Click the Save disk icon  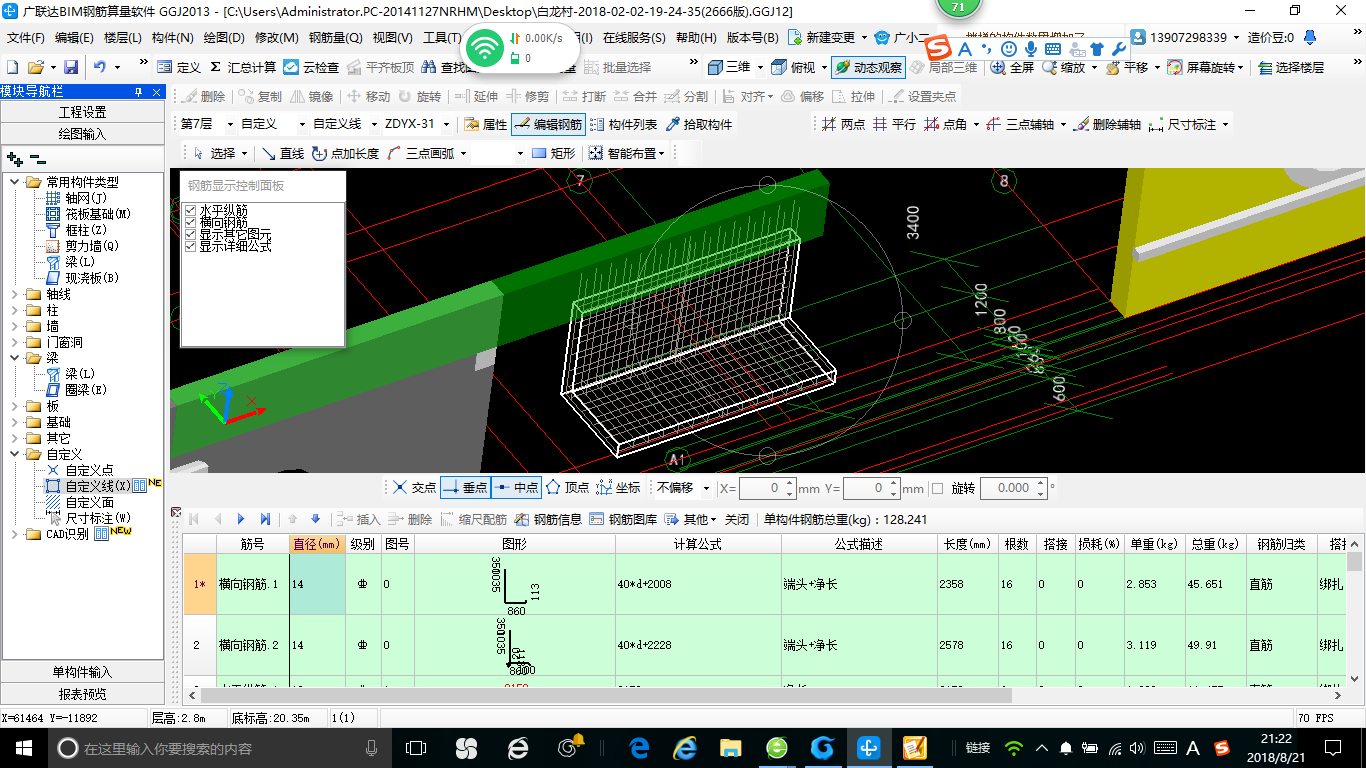(x=71, y=67)
